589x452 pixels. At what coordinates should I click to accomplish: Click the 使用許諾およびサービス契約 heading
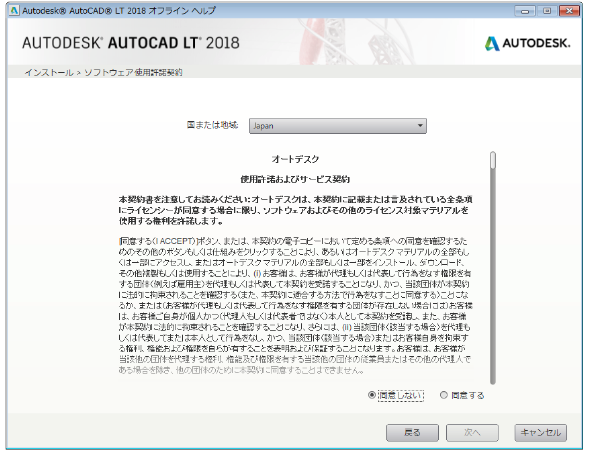point(295,179)
